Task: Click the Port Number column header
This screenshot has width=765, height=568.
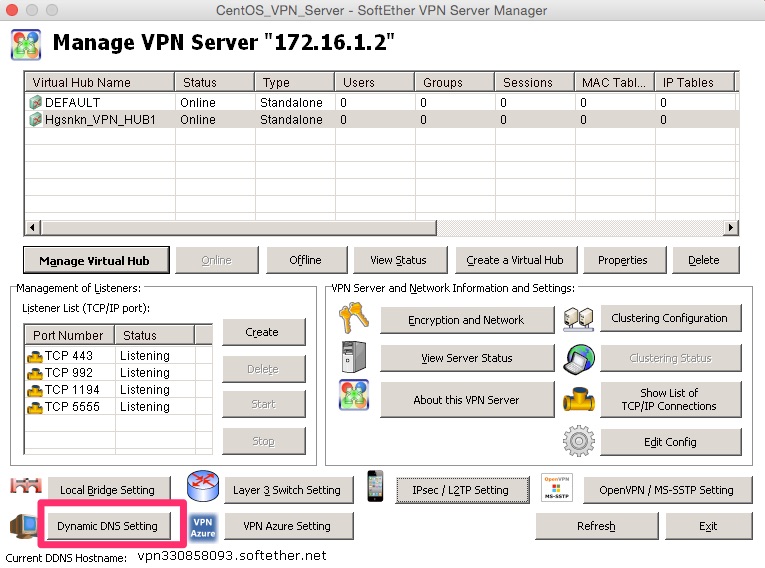Action: (x=69, y=335)
